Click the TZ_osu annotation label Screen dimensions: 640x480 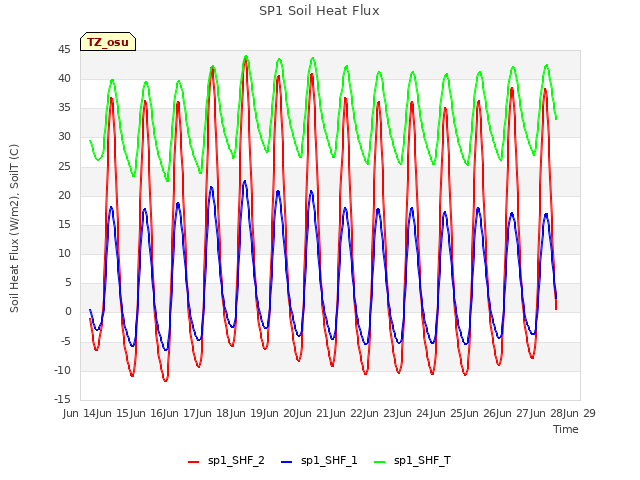click(108, 42)
